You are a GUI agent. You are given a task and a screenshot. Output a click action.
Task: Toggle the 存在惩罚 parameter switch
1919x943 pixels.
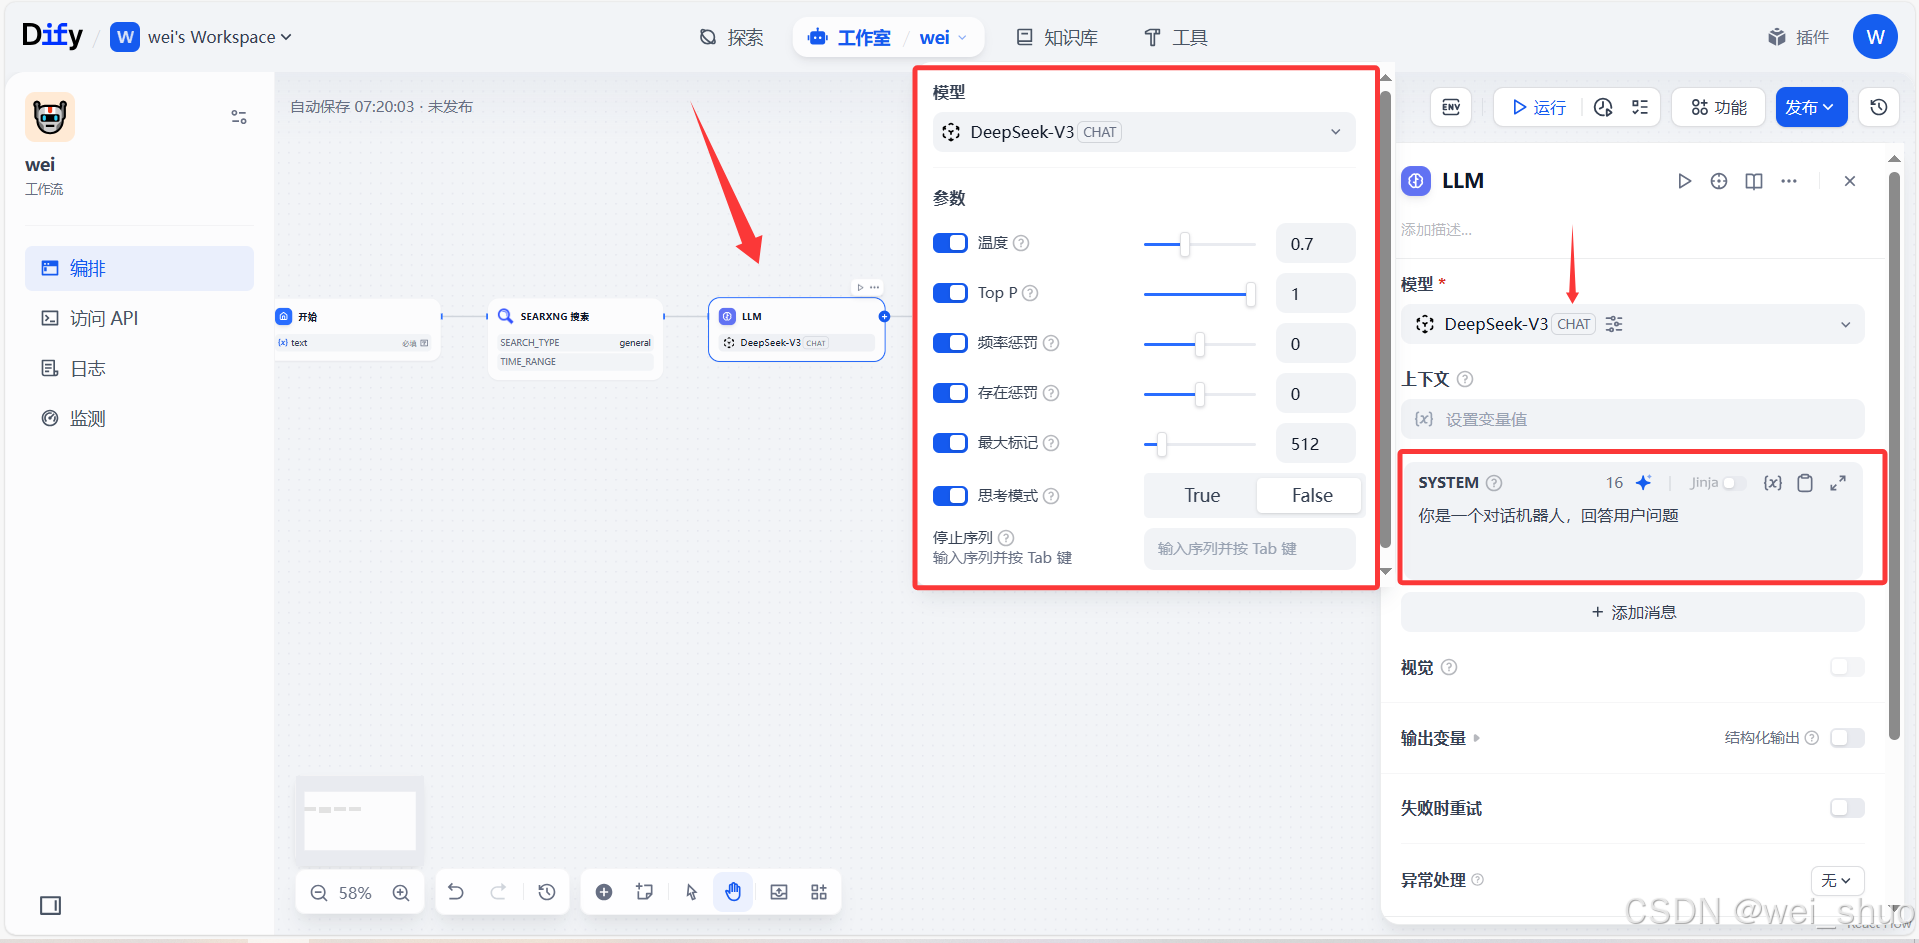950,393
